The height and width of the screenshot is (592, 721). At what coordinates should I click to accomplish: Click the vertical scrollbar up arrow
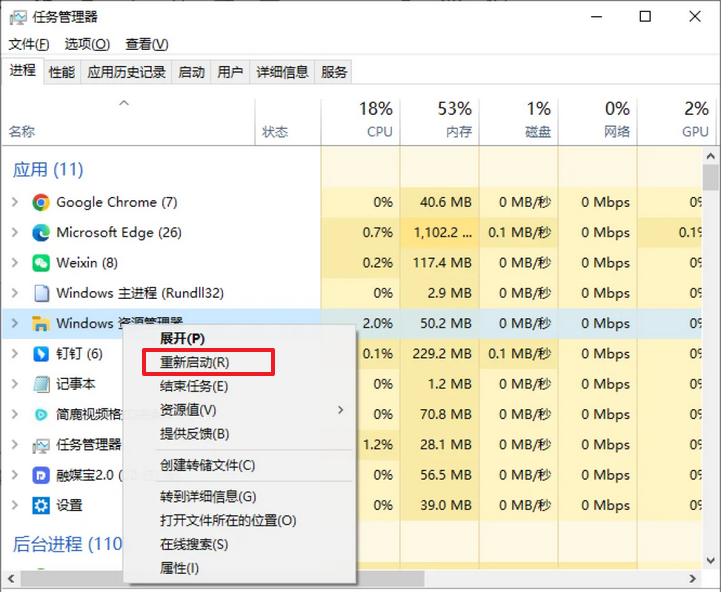tap(711, 156)
